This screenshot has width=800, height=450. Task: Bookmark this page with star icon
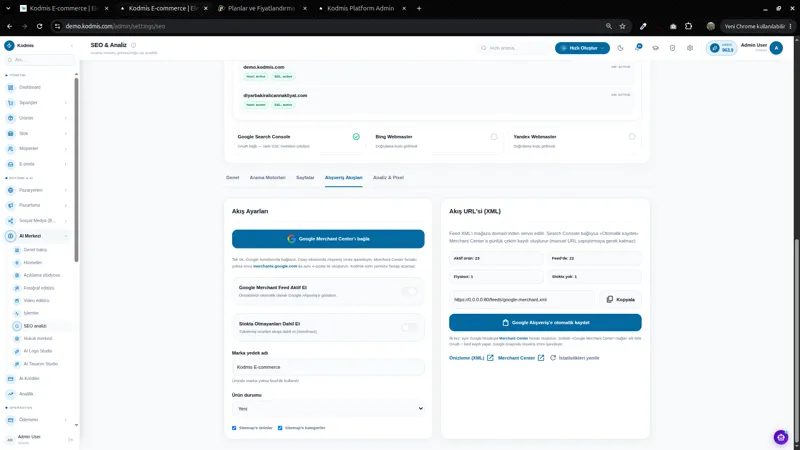[622, 26]
